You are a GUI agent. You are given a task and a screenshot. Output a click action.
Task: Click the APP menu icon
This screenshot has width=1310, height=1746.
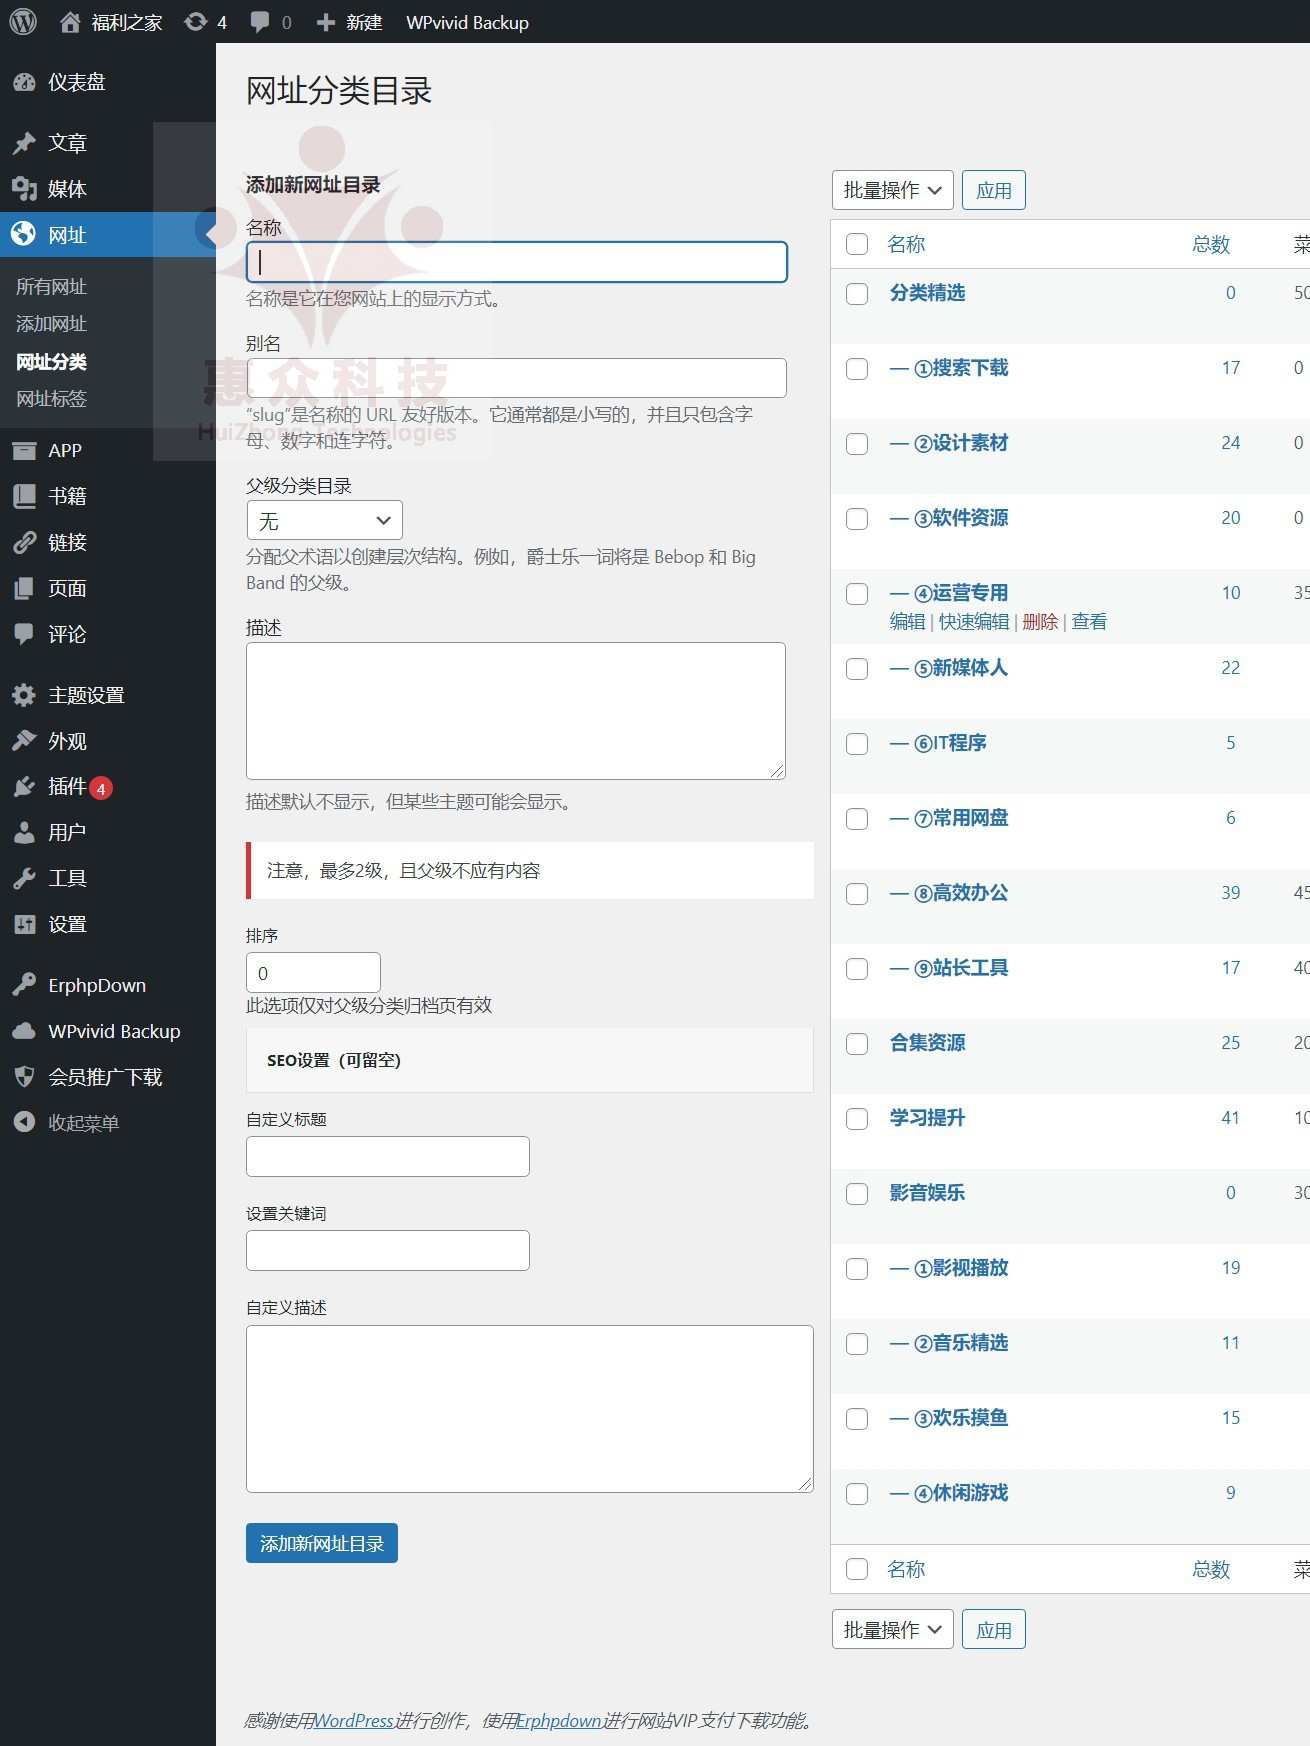pos(24,451)
